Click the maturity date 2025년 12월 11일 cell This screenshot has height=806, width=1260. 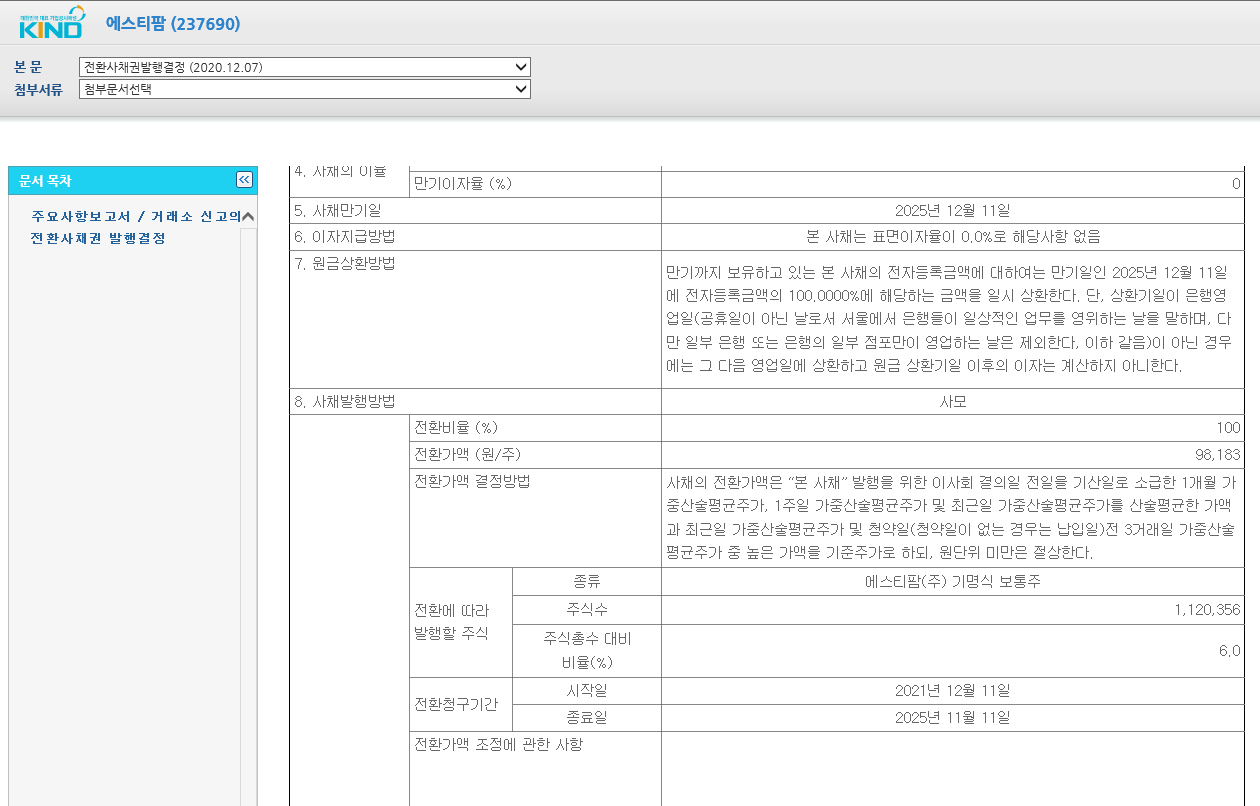pos(952,210)
